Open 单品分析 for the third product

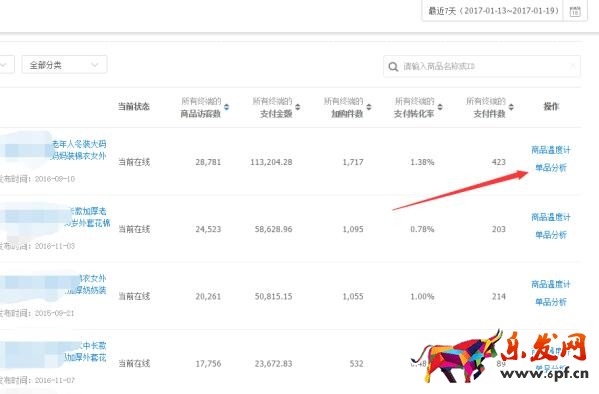[x=550, y=302]
